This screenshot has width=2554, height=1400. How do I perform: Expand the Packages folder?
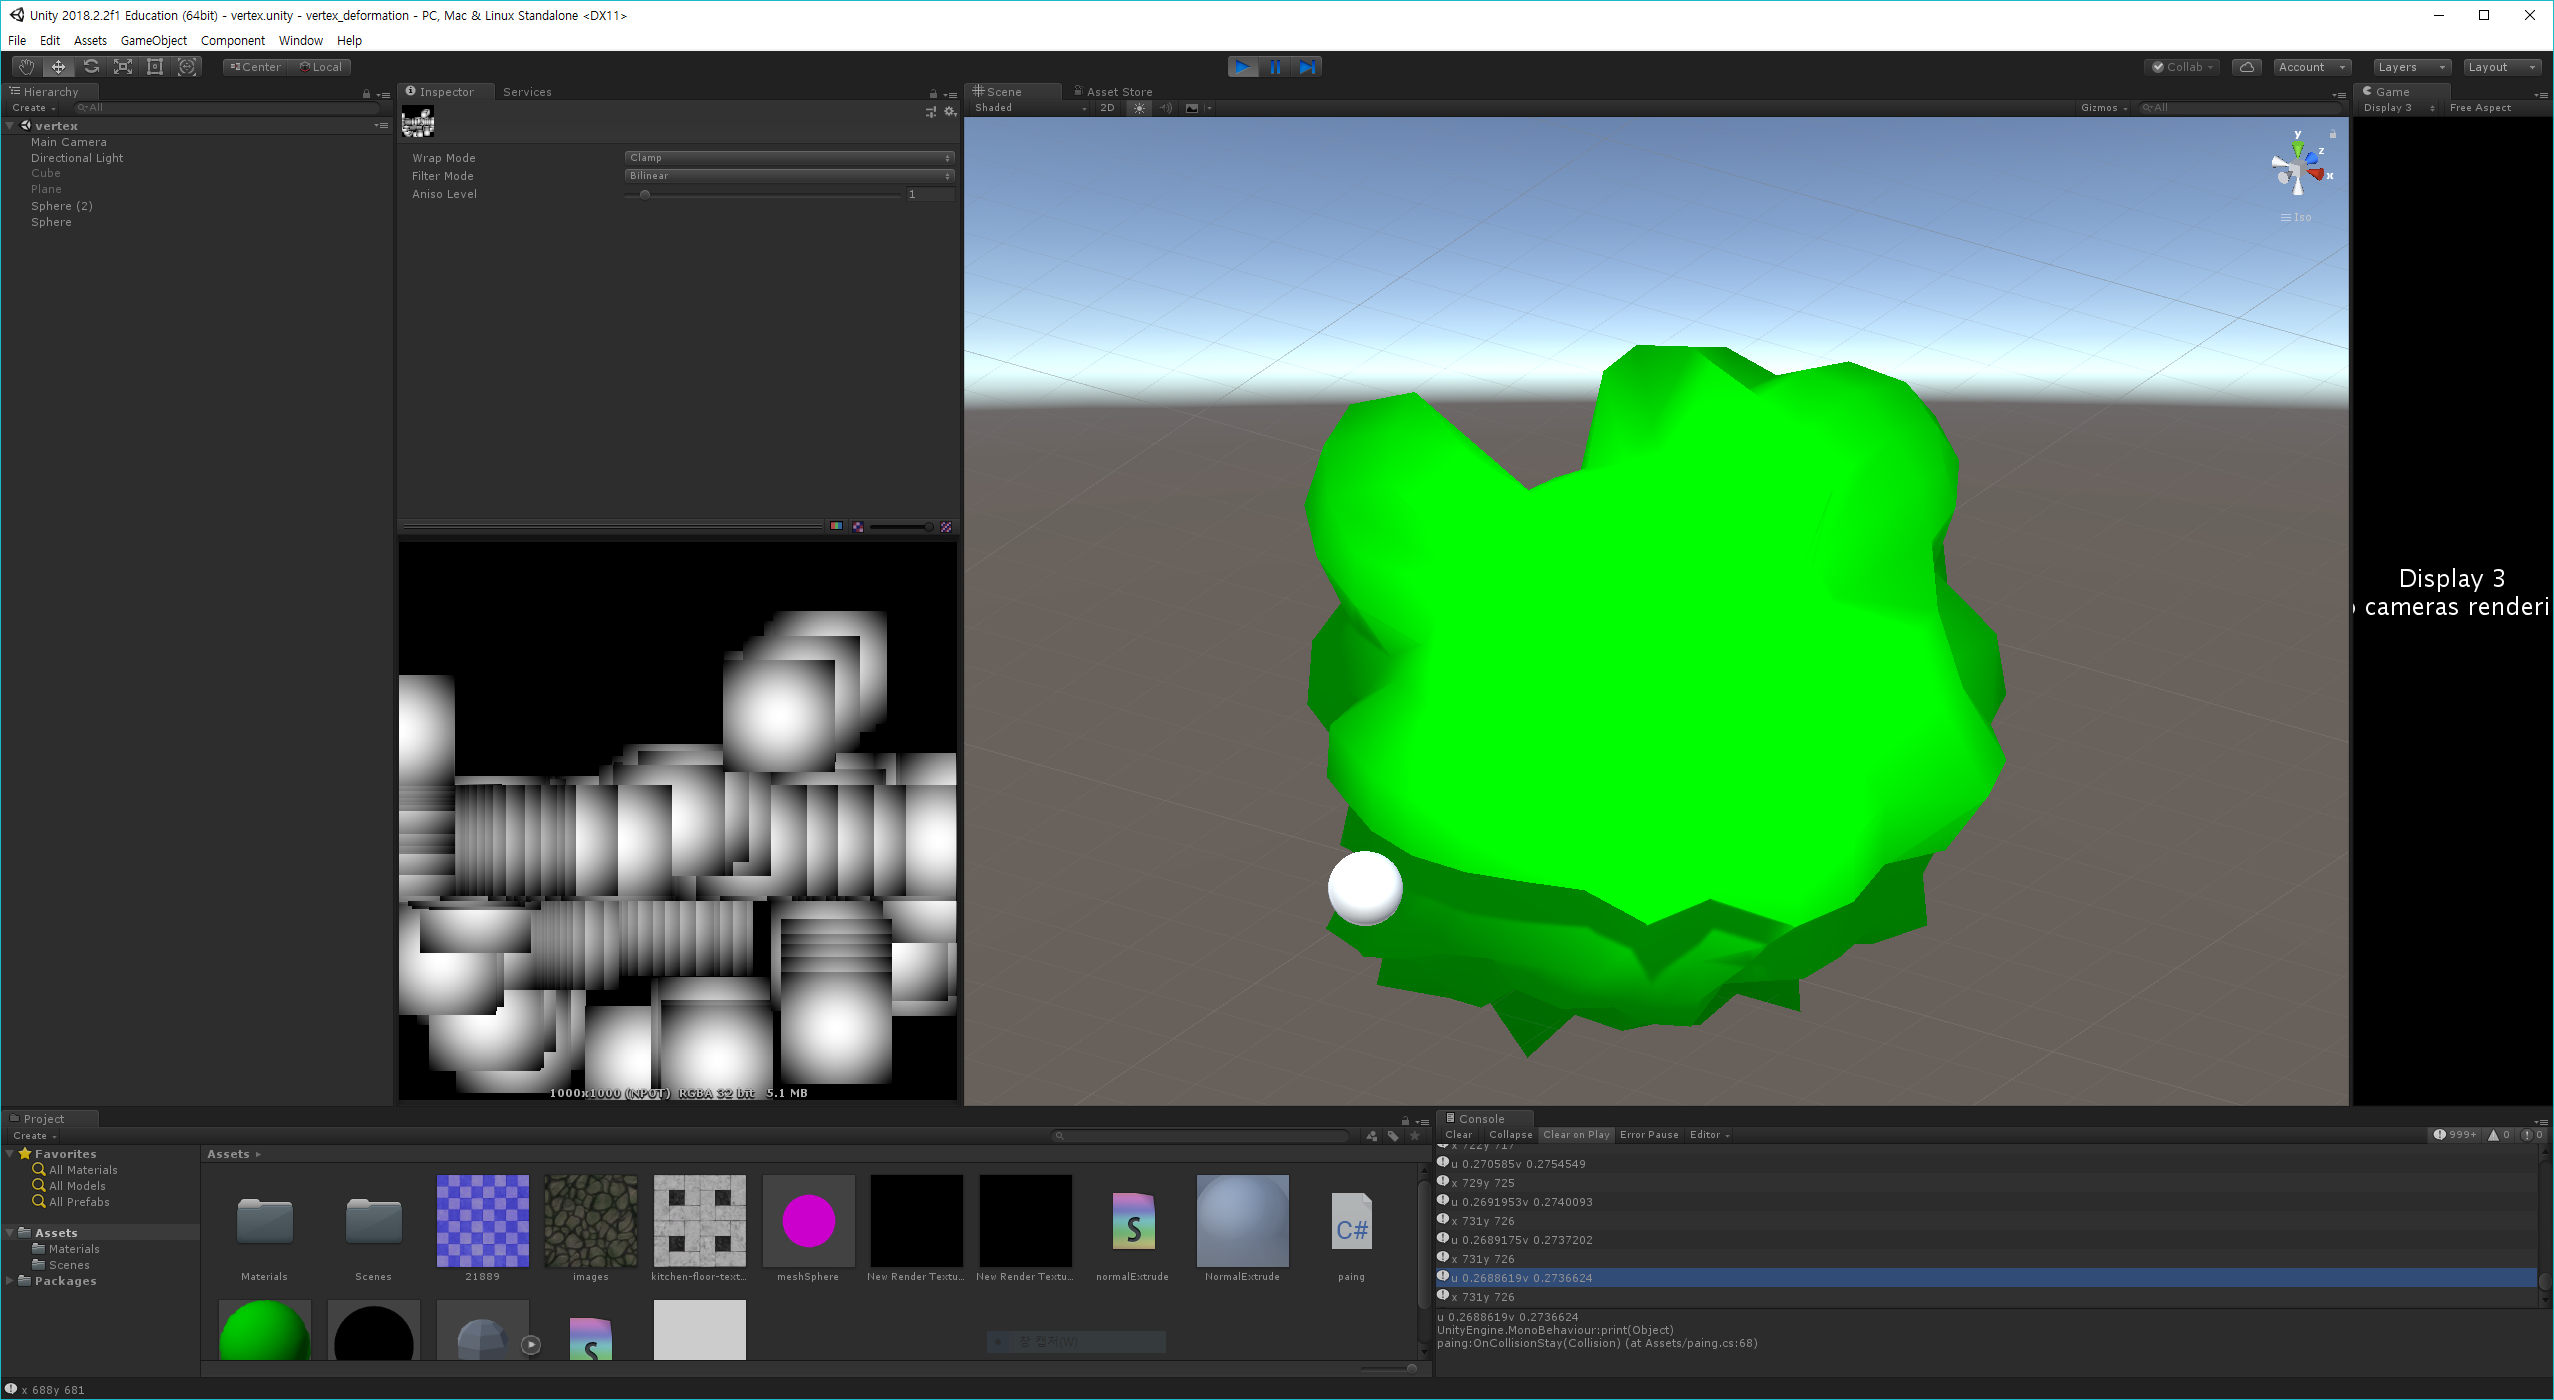10,1281
